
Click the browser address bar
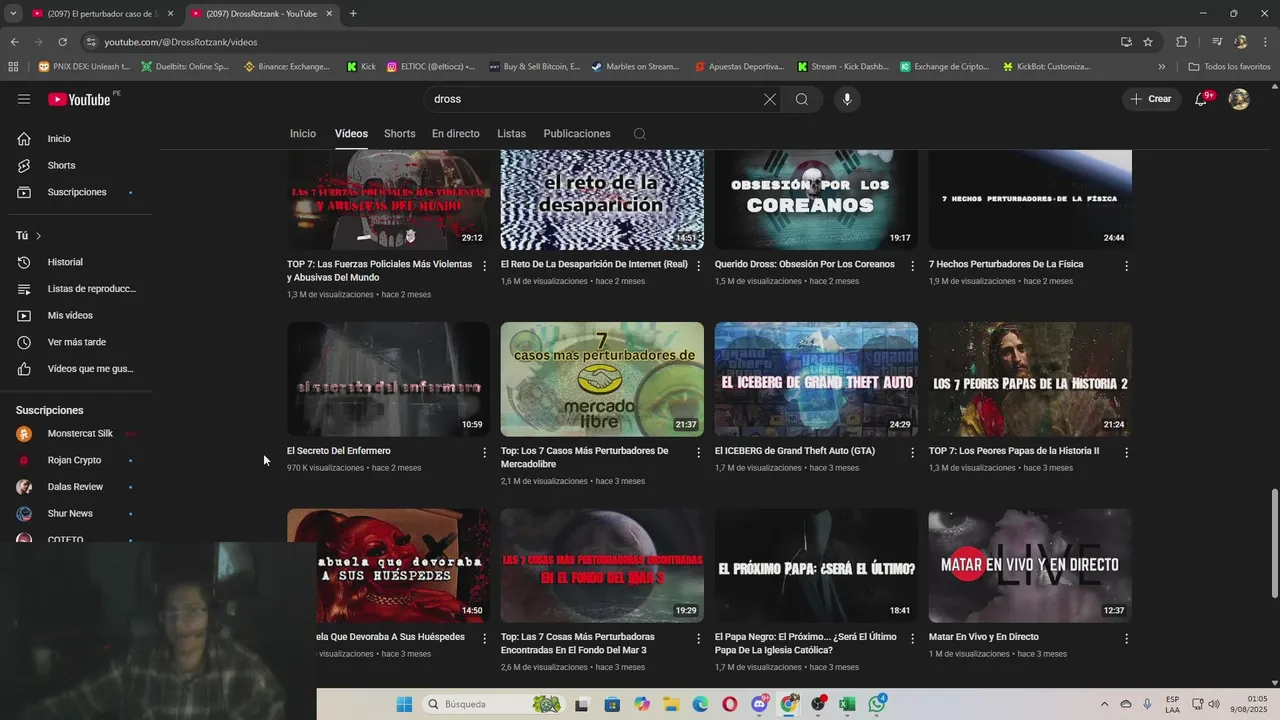(x=600, y=42)
